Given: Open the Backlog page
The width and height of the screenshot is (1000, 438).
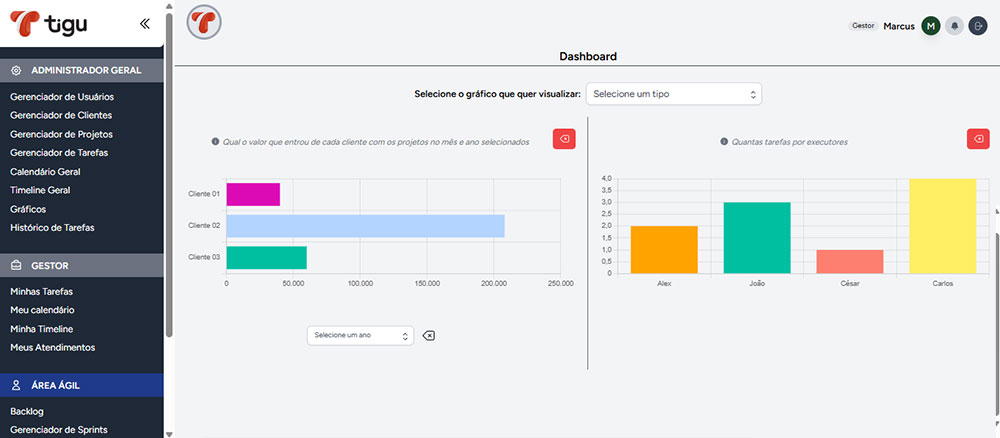Looking at the screenshot, I should (x=27, y=411).
